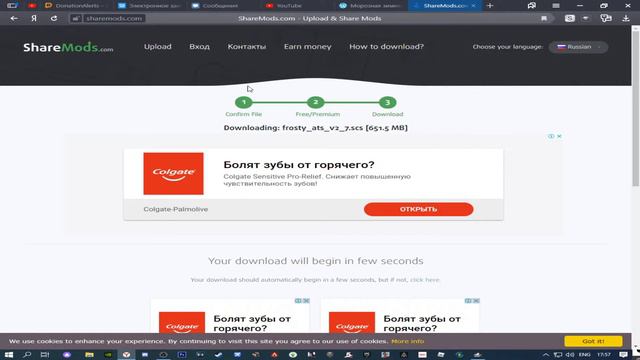The image size is (640, 360).
Task: Open the browser downloads arrow icon
Action: (626, 18)
